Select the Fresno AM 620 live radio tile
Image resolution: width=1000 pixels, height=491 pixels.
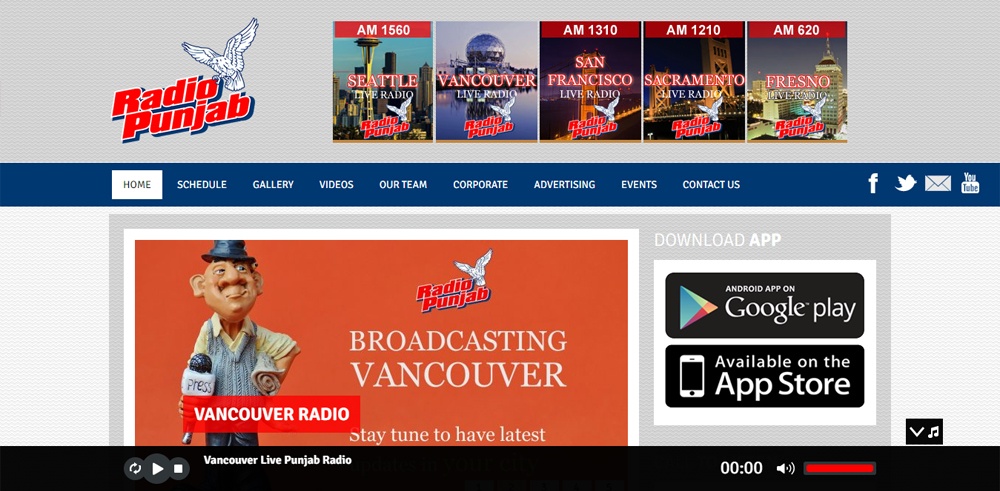point(797,81)
